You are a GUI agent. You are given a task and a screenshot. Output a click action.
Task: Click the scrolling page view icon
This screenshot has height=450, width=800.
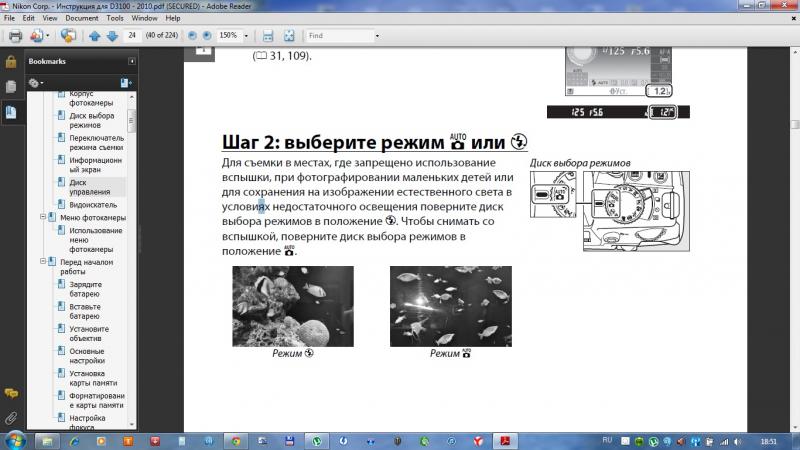click(x=268, y=36)
